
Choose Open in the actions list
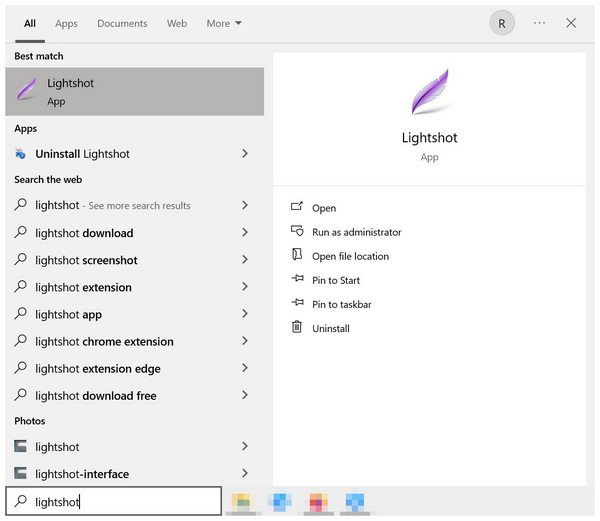(324, 208)
